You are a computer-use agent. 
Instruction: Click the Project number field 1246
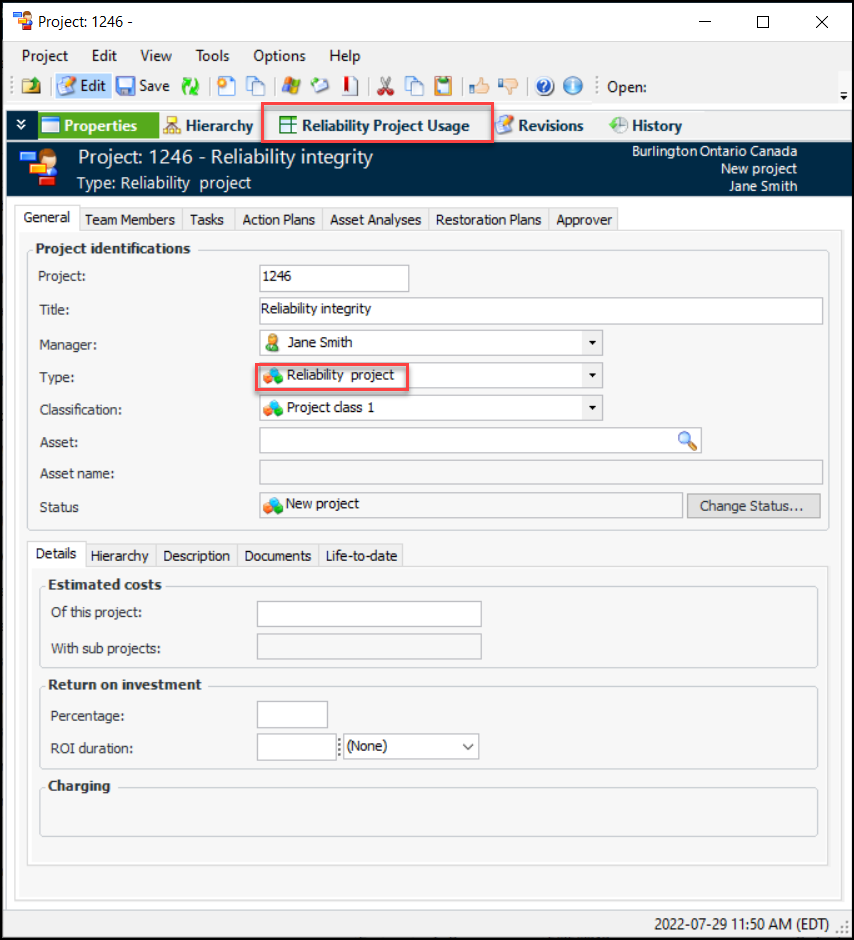pyautogui.click(x=334, y=278)
